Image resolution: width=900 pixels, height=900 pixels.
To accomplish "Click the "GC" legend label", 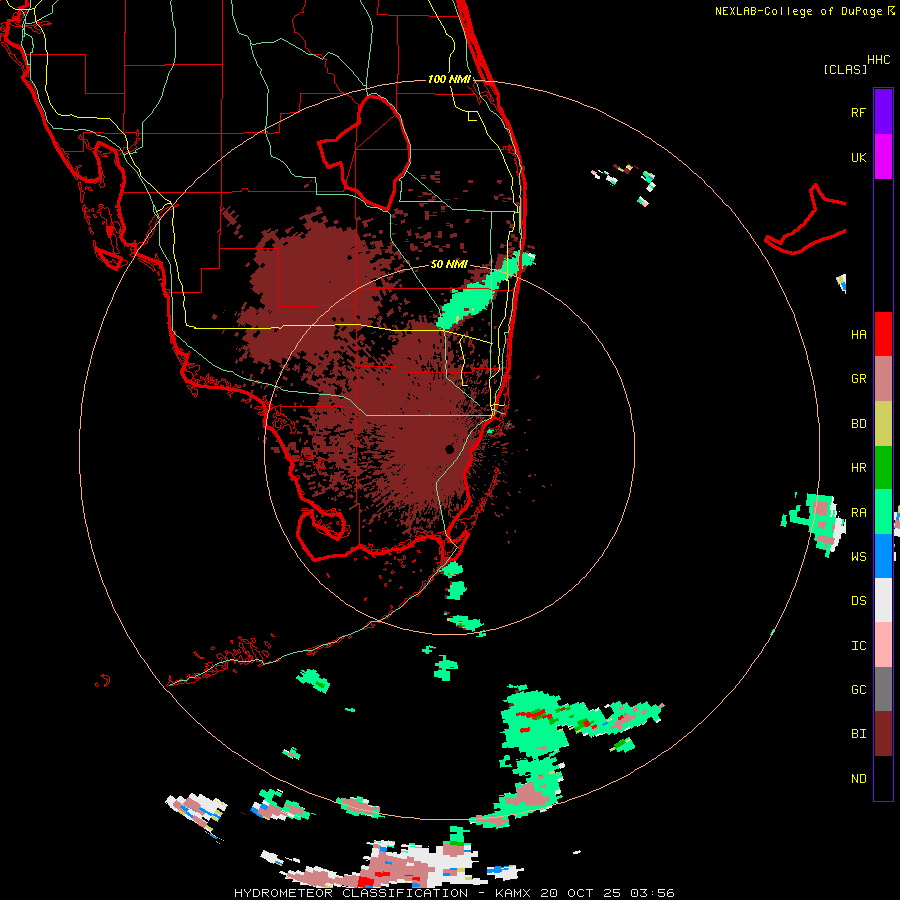I will (x=858, y=690).
